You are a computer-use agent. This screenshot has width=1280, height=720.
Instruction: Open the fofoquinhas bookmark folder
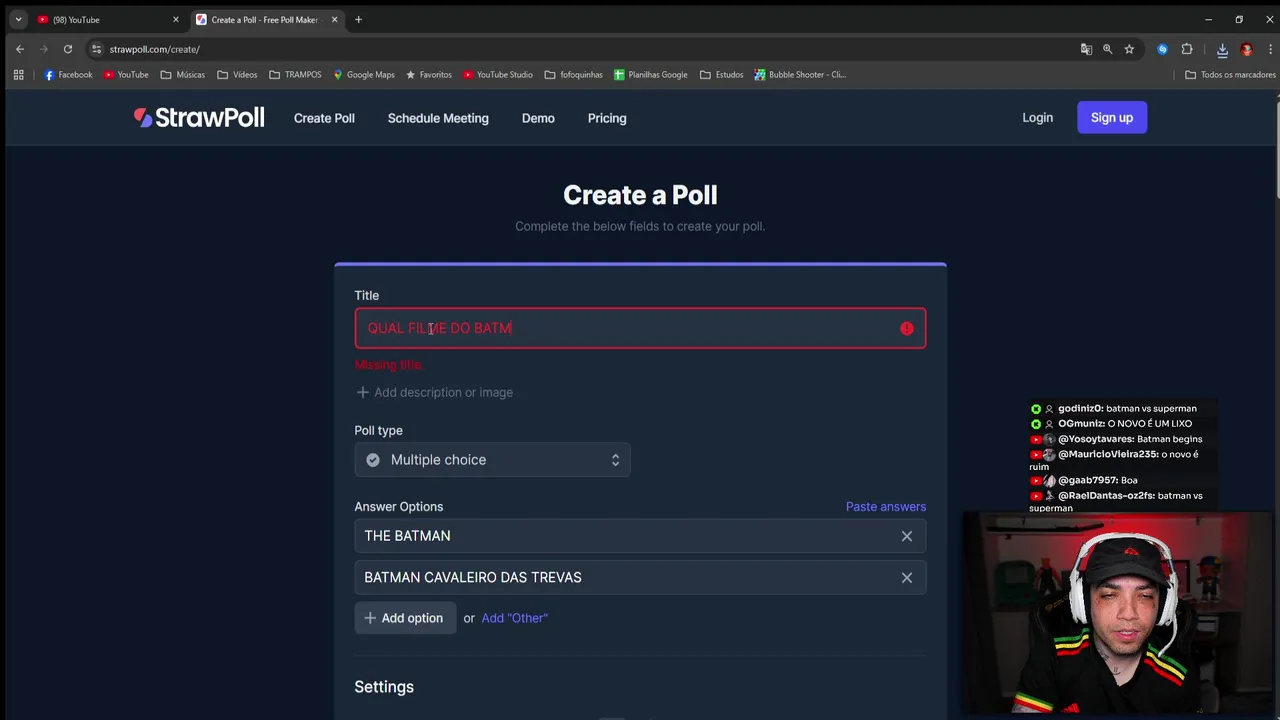(x=574, y=75)
